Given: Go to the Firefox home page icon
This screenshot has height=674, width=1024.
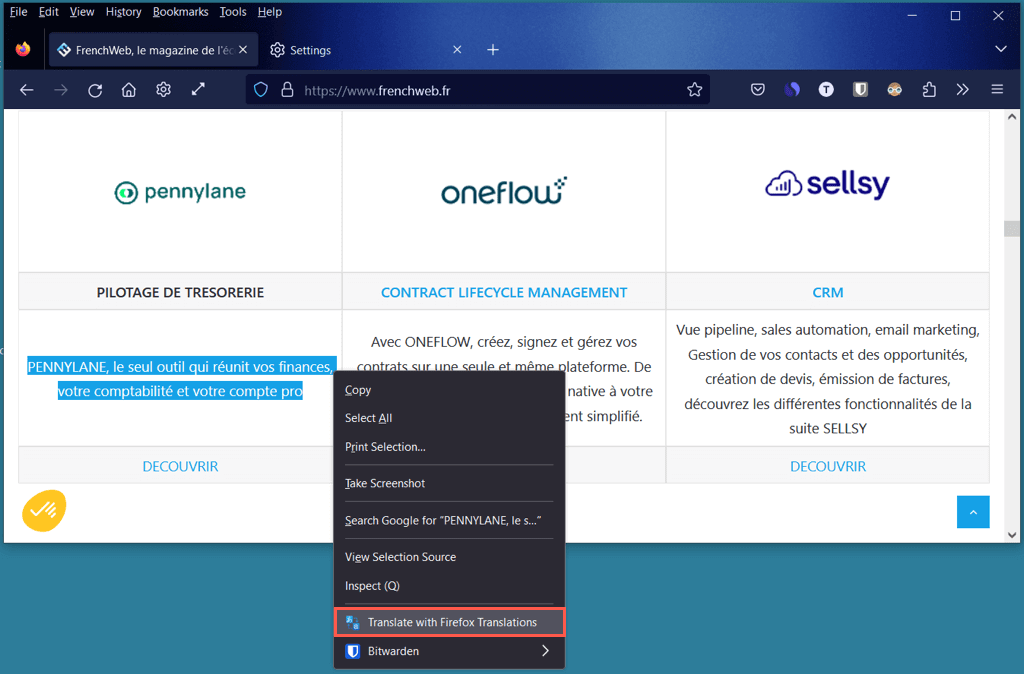Looking at the screenshot, I should click(129, 90).
